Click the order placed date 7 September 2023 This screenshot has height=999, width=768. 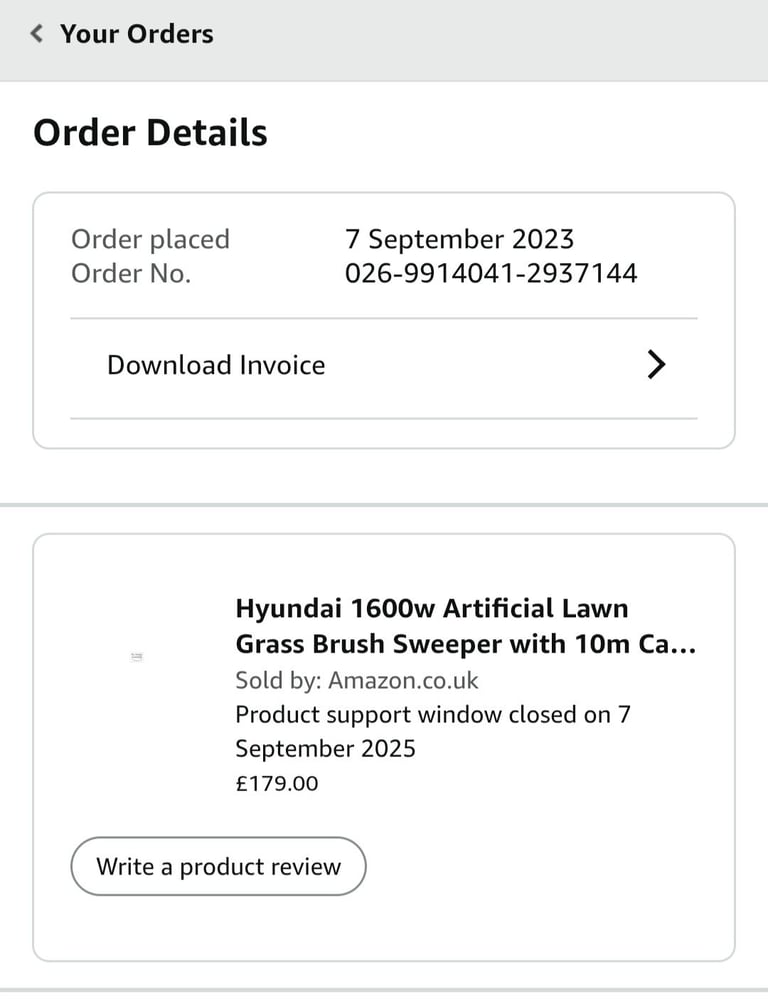[x=460, y=239]
